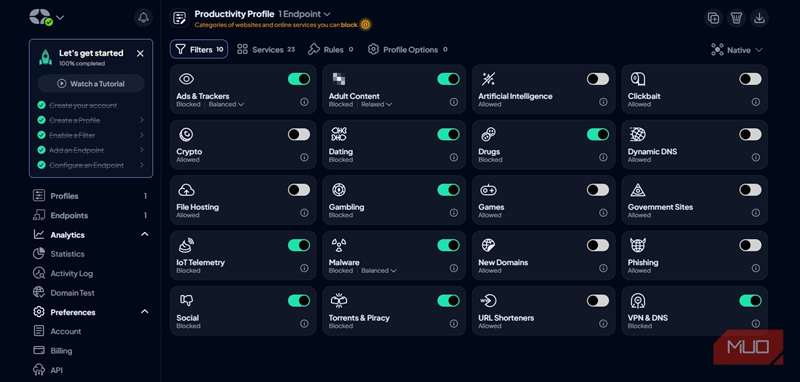Switch to the Services tab
This screenshot has width=800, height=382.
click(x=266, y=49)
